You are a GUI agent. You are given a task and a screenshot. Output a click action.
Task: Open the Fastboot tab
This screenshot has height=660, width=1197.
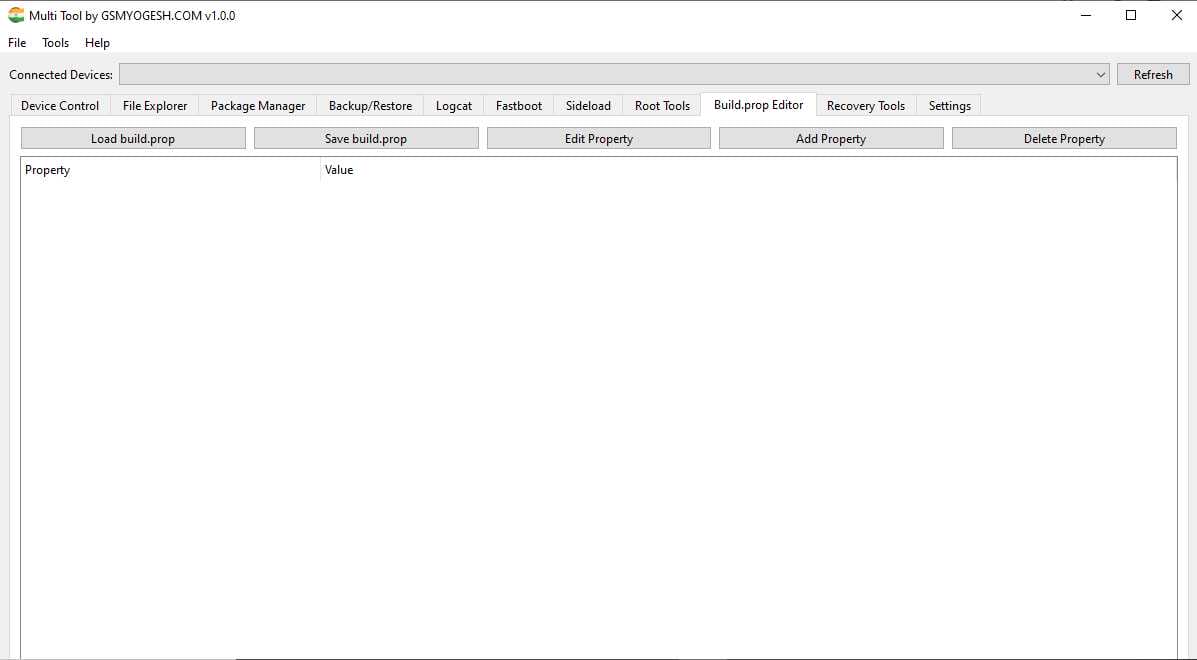click(x=519, y=106)
